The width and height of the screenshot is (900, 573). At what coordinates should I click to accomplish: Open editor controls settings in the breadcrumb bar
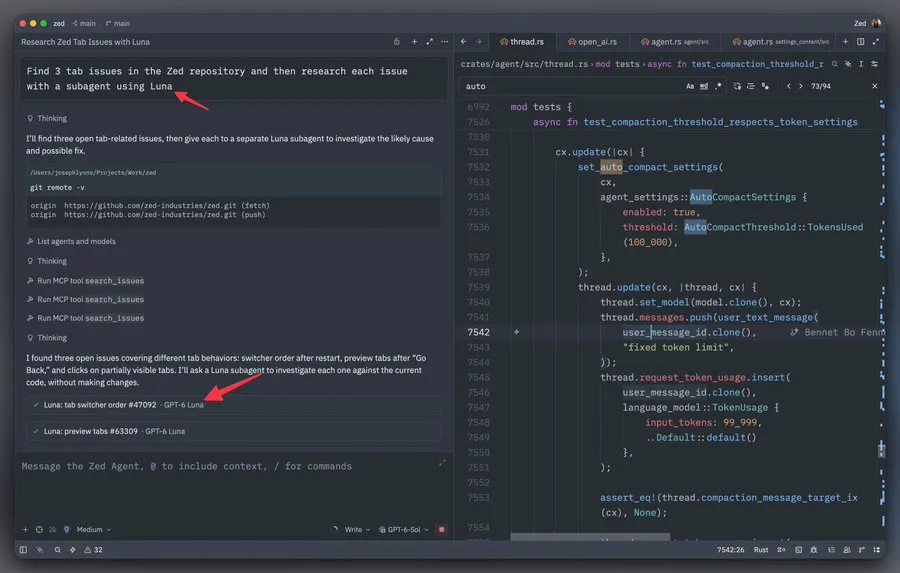click(874, 64)
